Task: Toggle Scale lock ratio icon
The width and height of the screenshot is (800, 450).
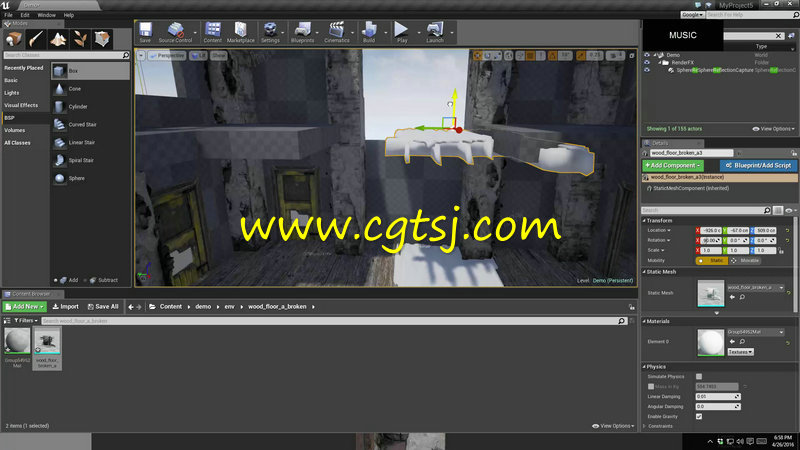Action: 781,251
